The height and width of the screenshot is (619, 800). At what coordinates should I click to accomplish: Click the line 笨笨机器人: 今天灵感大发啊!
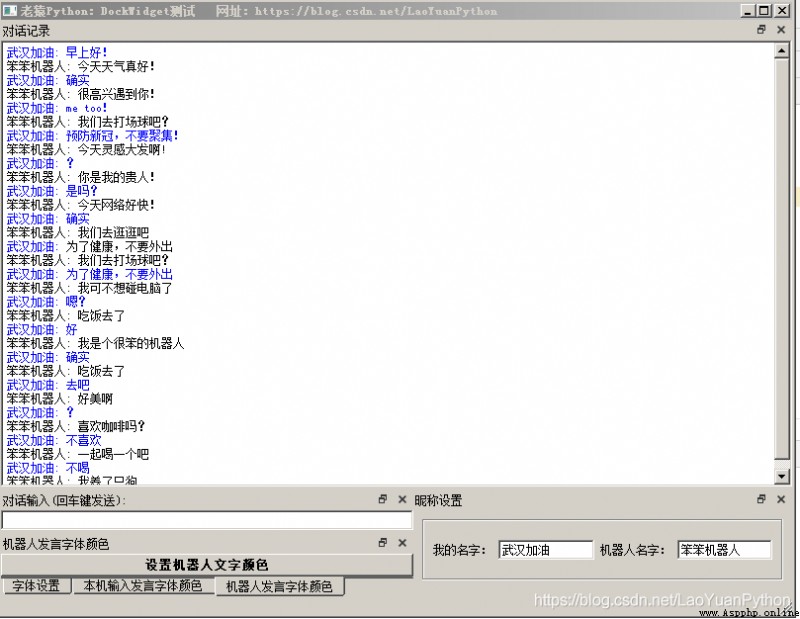(x=86, y=149)
